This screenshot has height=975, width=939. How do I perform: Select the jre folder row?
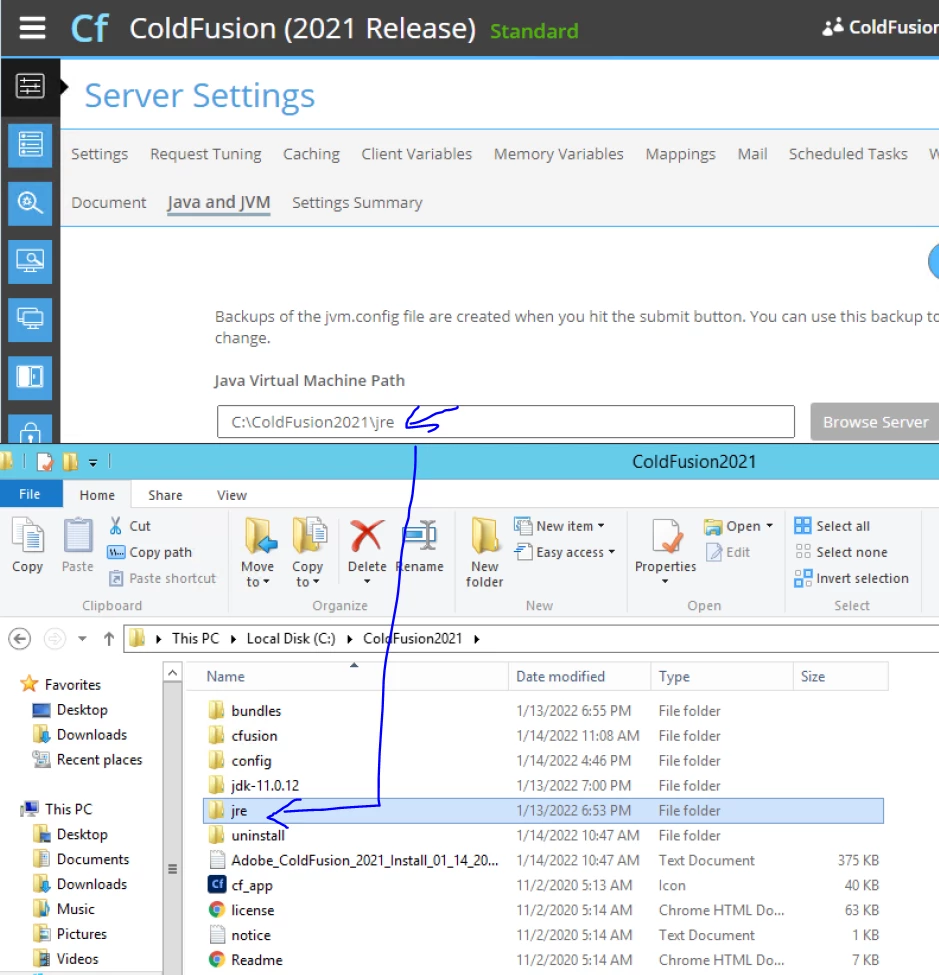coord(543,811)
